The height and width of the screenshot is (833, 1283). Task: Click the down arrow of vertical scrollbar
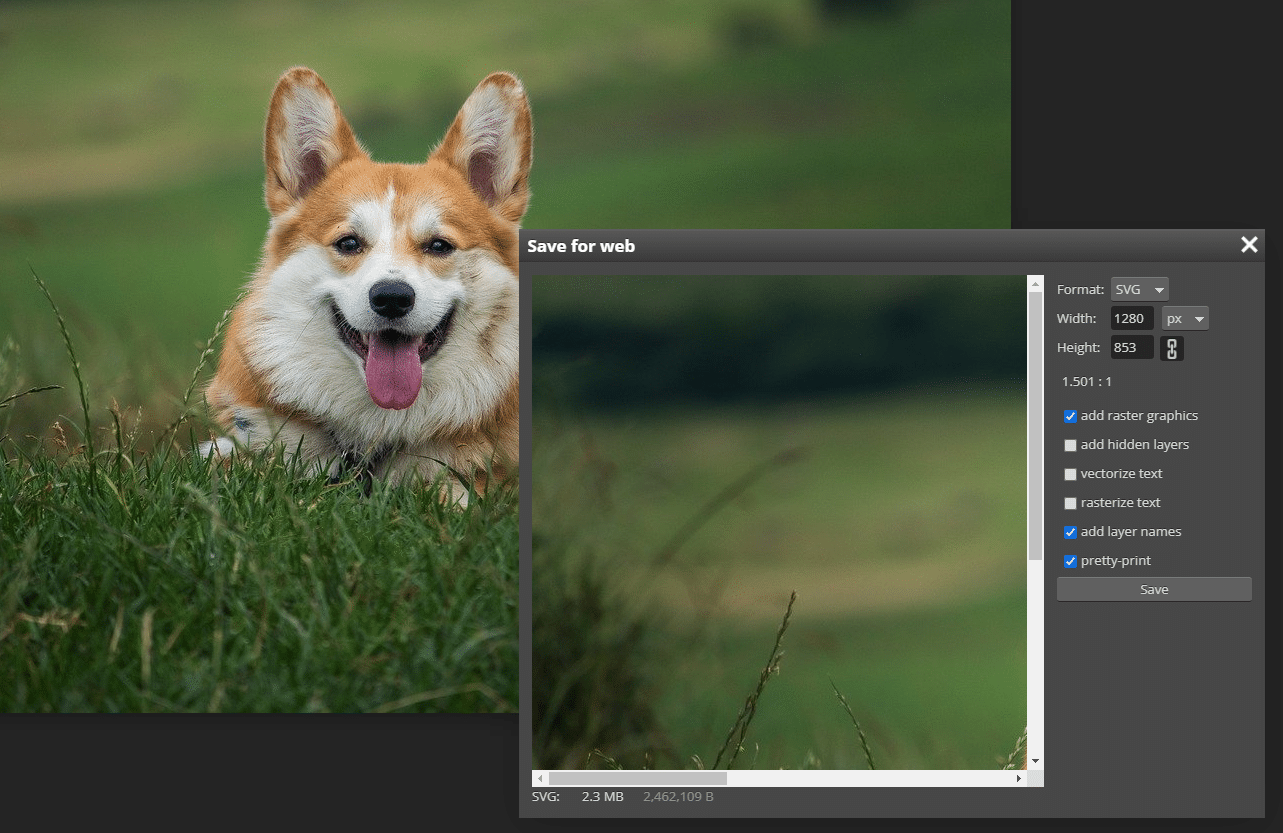[1035, 761]
